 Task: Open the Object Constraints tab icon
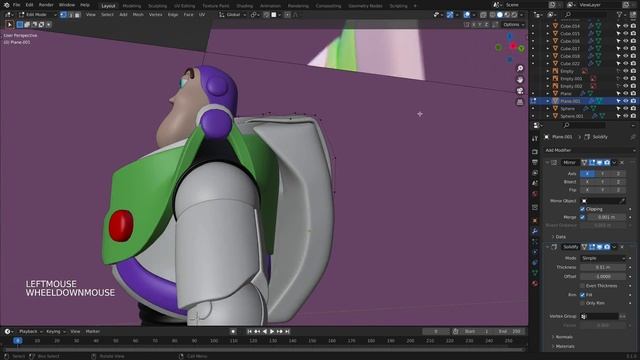535,263
